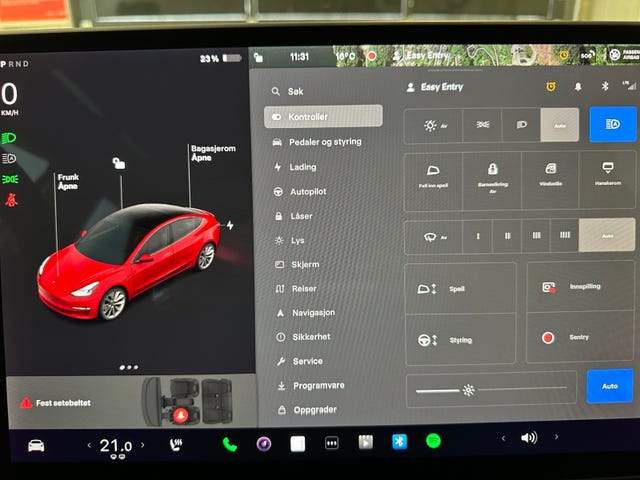Open the Skjerm menu
The image size is (640, 480).
tap(297, 264)
